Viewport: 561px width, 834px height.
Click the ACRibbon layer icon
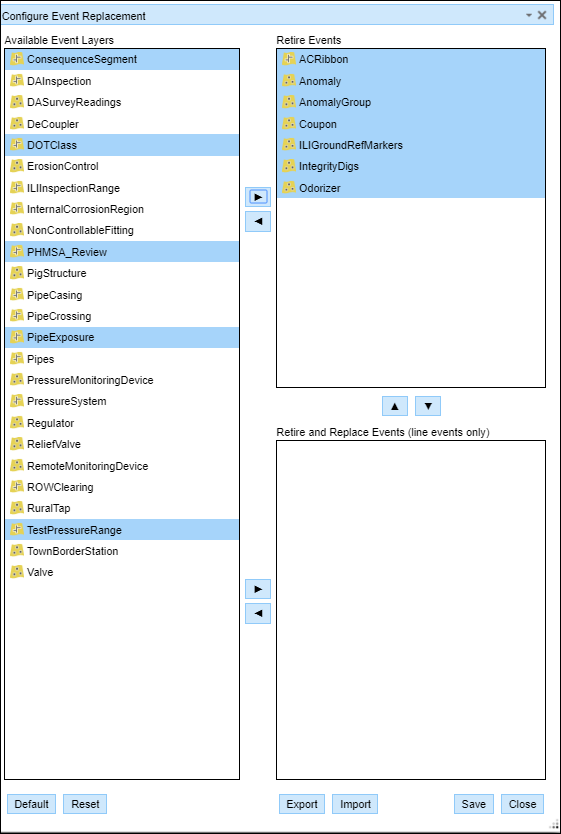[x=289, y=59]
